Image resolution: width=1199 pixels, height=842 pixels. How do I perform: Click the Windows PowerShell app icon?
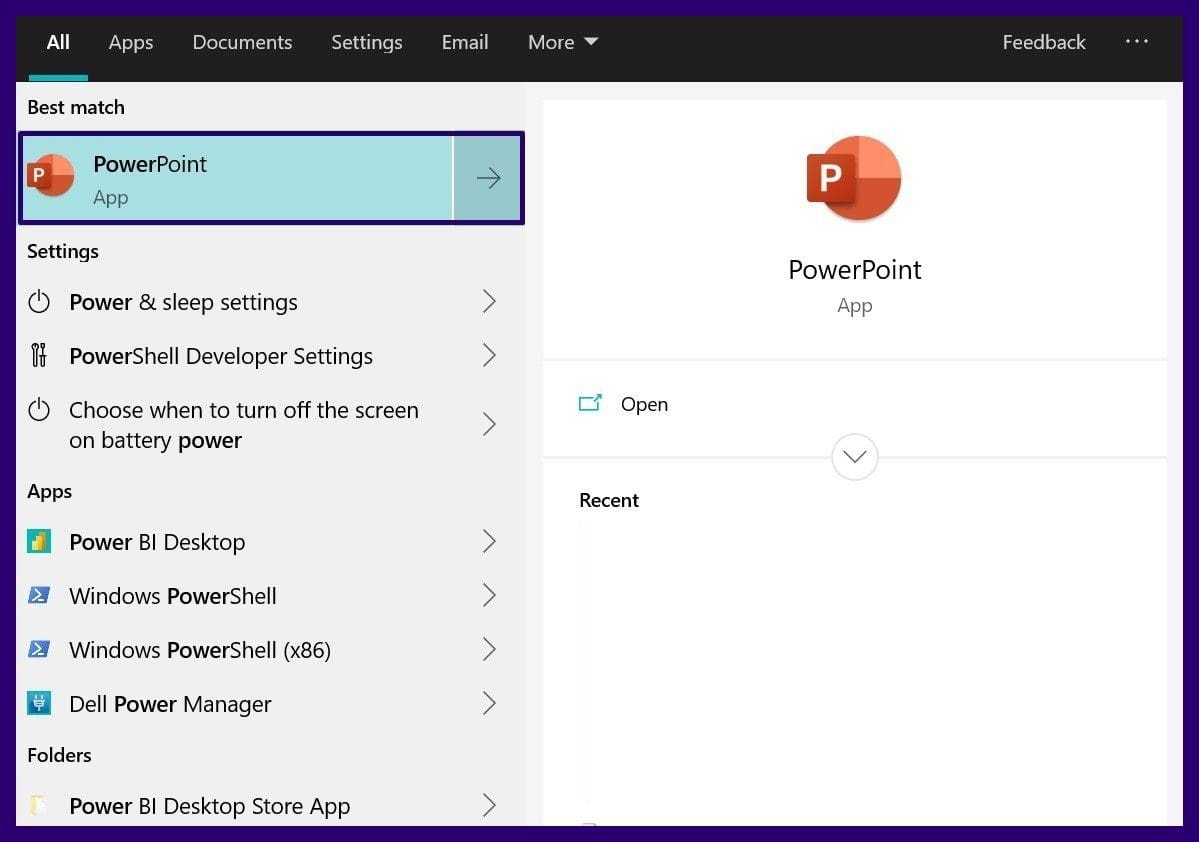39,595
